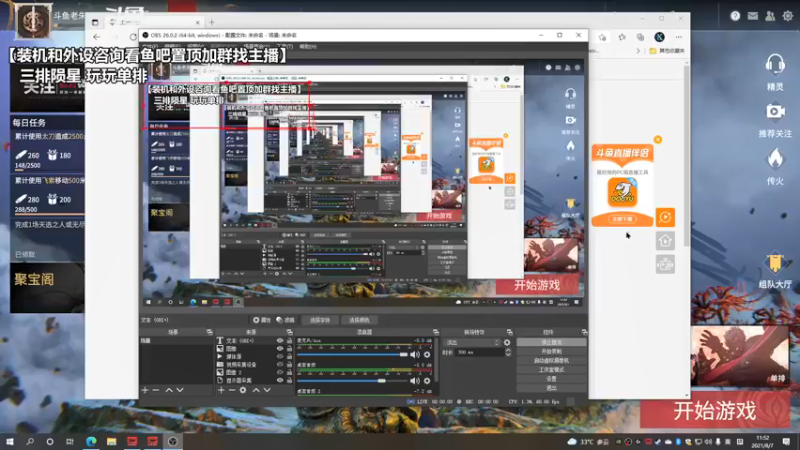Open new tab in Edge browser
Screen dimensions: 800x450
212,22
